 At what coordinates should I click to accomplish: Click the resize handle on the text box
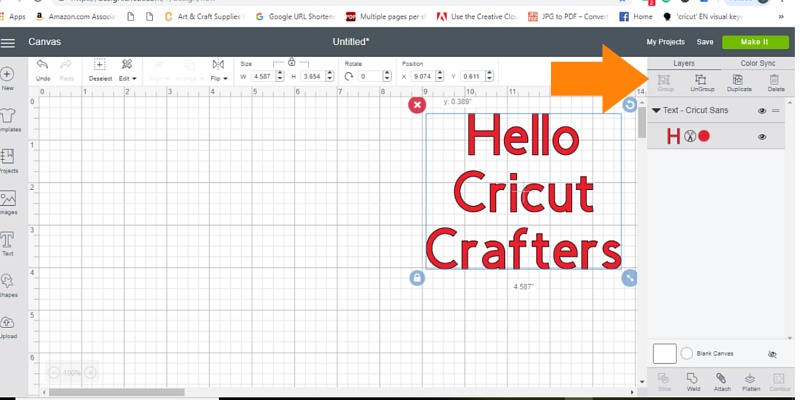[630, 278]
